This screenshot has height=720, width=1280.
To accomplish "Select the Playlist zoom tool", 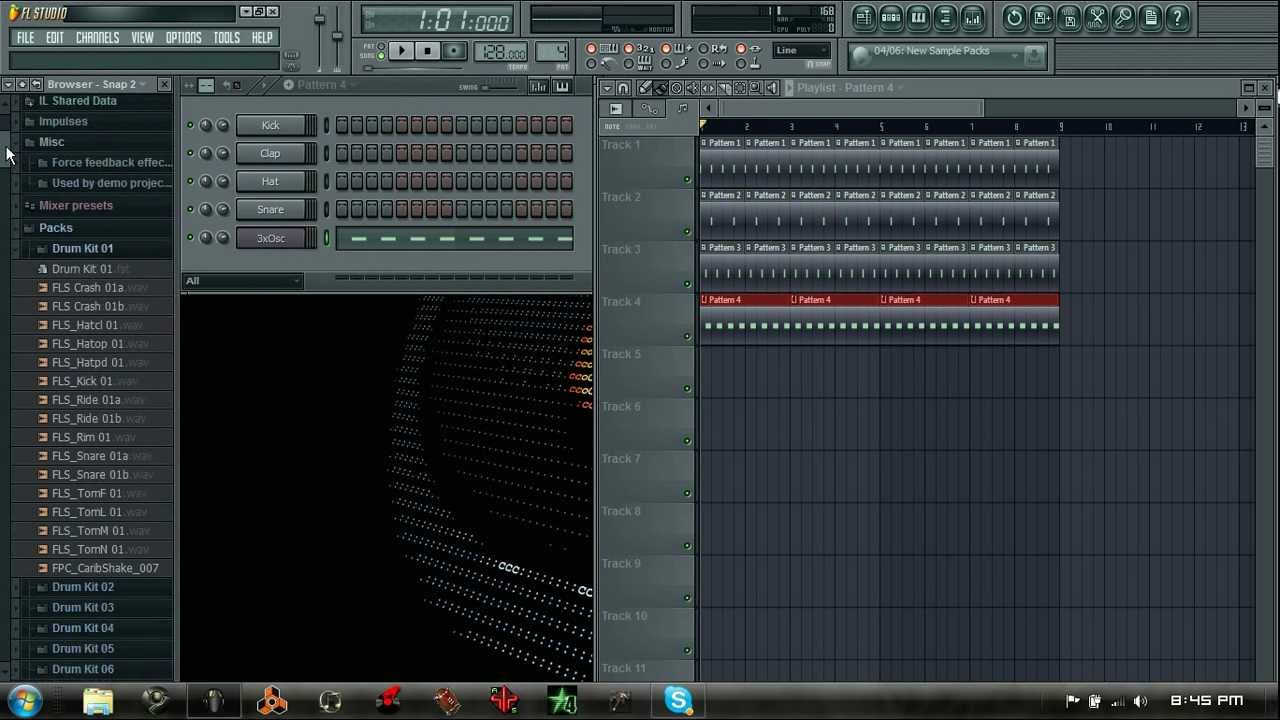I will [x=755, y=88].
